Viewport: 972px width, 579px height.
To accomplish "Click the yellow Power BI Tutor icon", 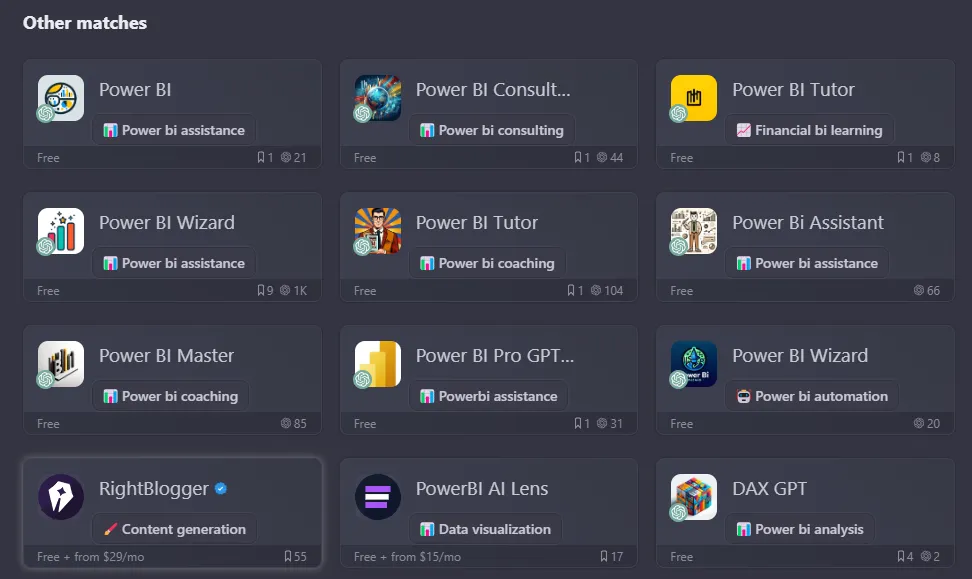I will click(694, 98).
